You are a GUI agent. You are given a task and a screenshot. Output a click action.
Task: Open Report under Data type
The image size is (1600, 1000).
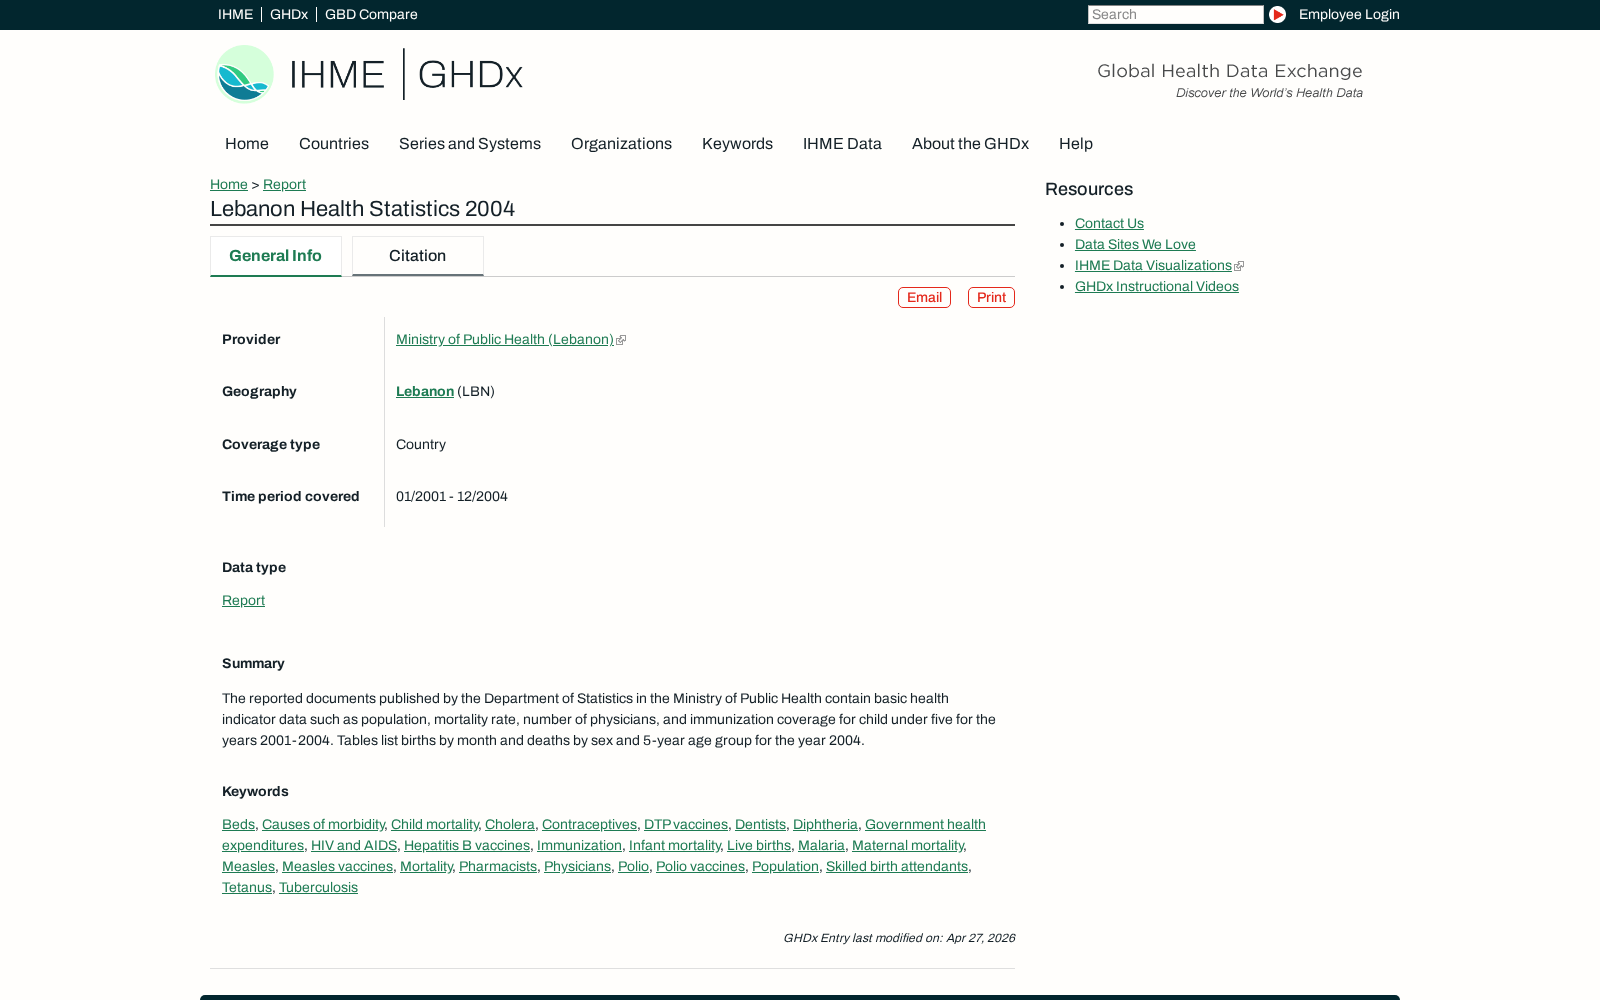coord(243,600)
